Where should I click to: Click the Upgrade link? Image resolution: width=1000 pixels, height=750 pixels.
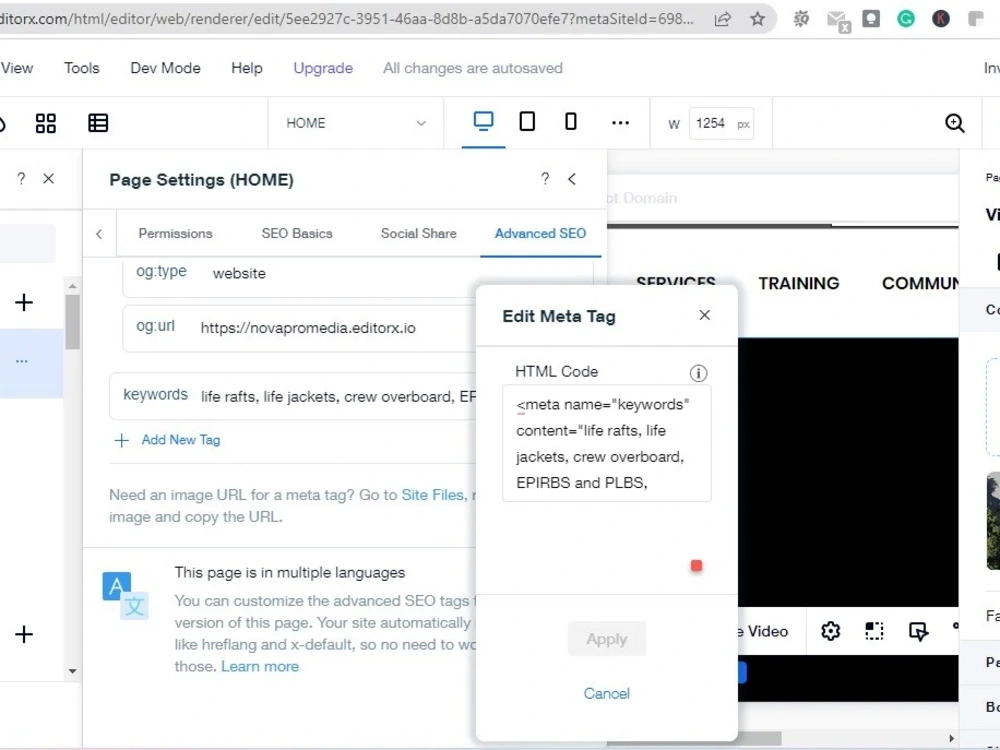[x=323, y=68]
